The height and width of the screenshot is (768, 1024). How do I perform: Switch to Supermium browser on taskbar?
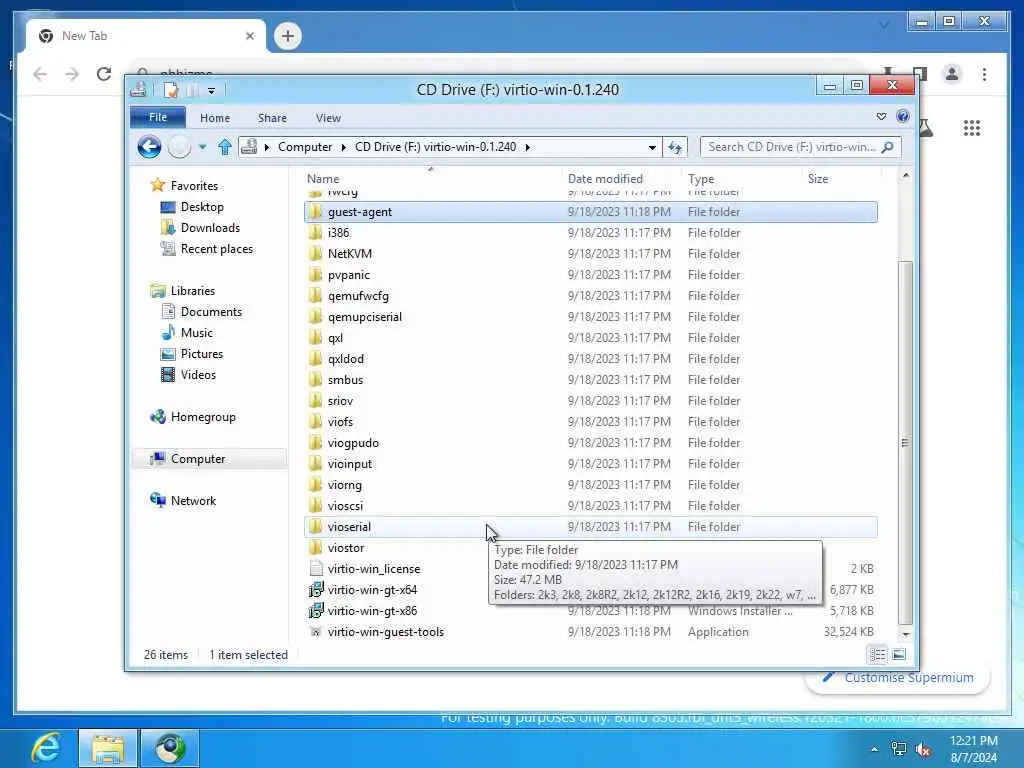pos(170,748)
